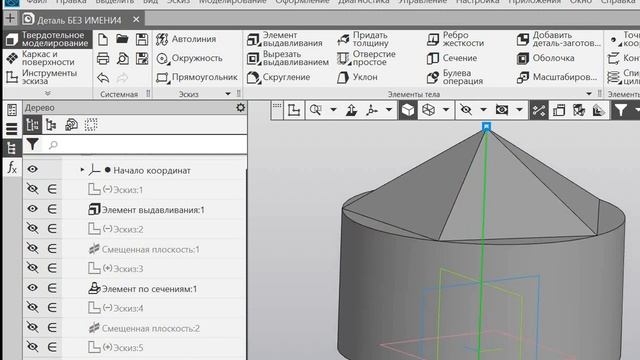
Task: Open print preview icon
Action: point(122,58)
